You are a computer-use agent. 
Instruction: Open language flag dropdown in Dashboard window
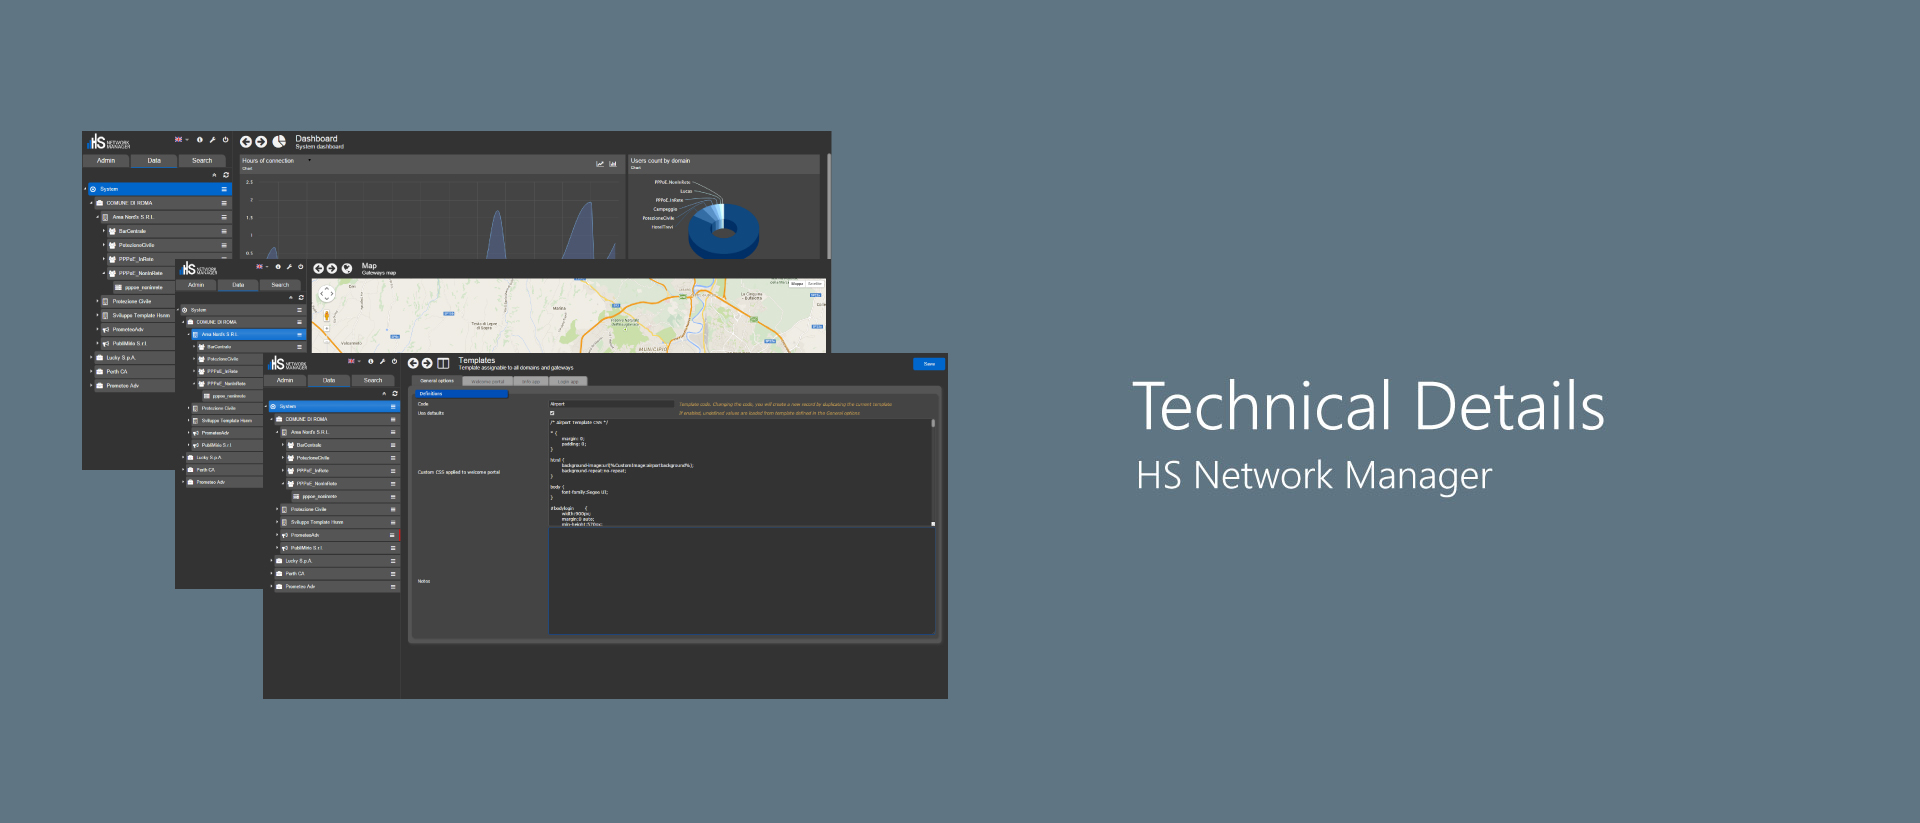180,140
